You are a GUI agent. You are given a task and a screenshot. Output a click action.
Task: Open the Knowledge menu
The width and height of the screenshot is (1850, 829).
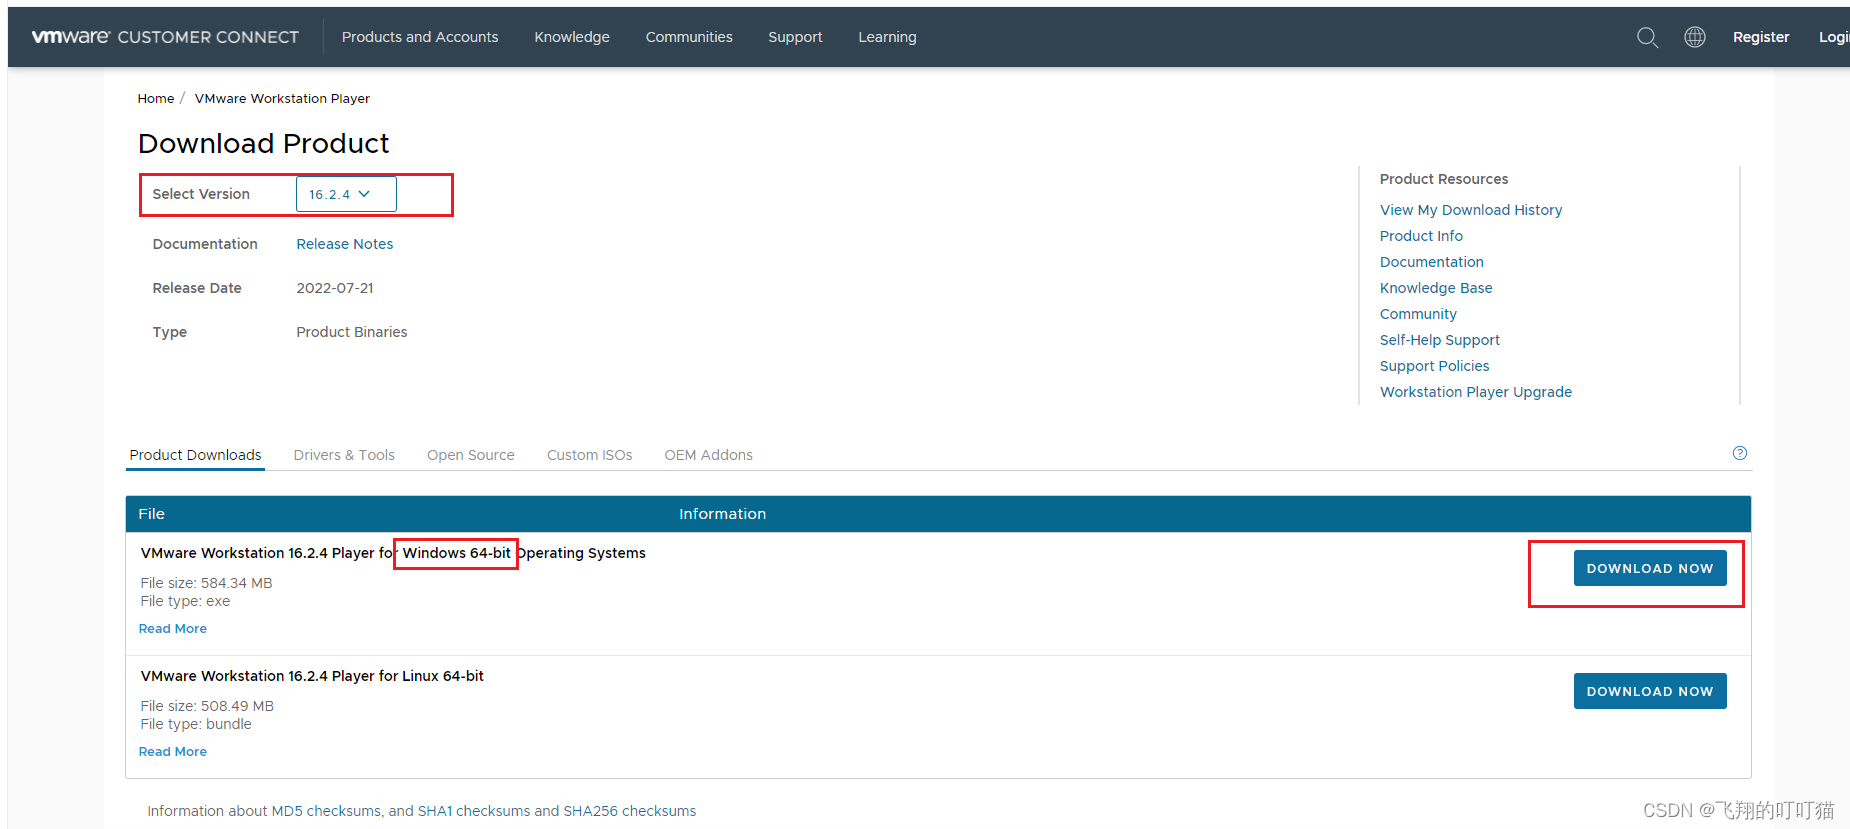pyautogui.click(x=572, y=37)
